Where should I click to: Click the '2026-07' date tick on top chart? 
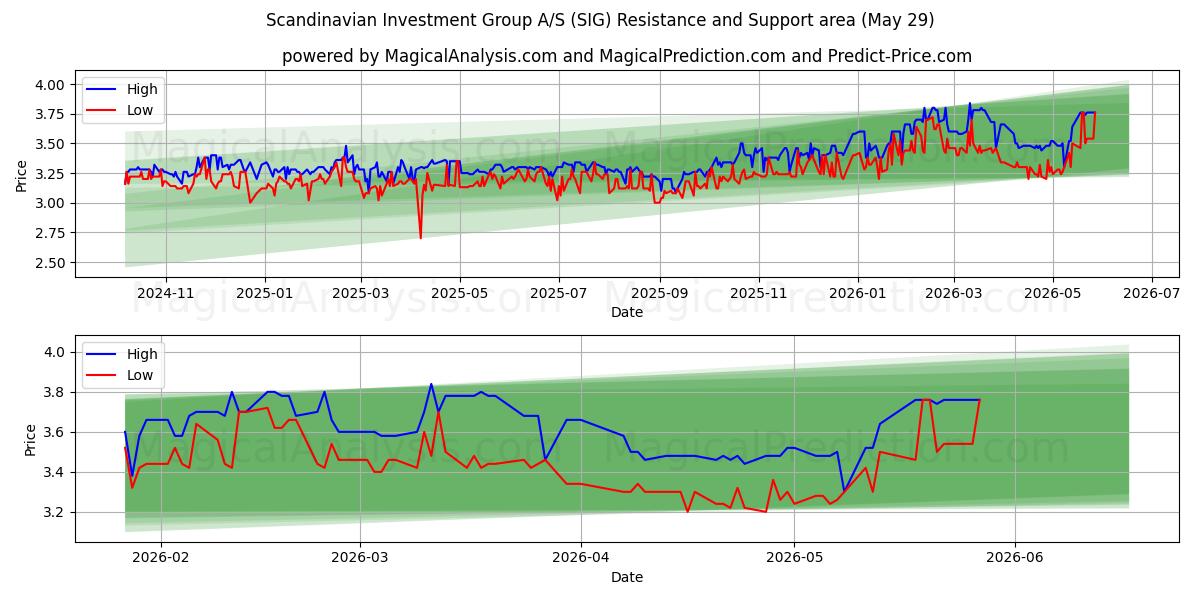pos(1151,295)
